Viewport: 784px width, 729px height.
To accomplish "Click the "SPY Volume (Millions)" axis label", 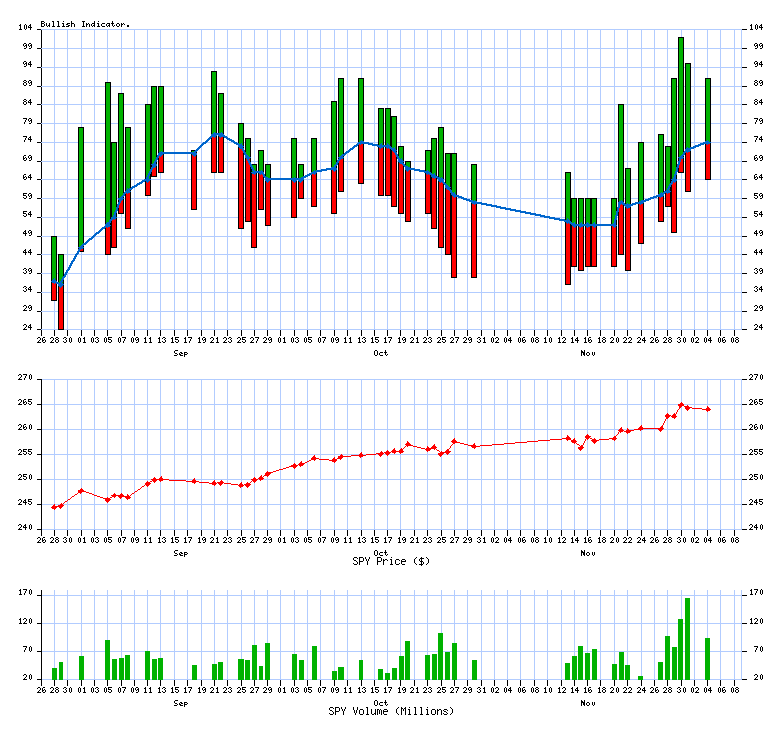I will click(x=391, y=711).
